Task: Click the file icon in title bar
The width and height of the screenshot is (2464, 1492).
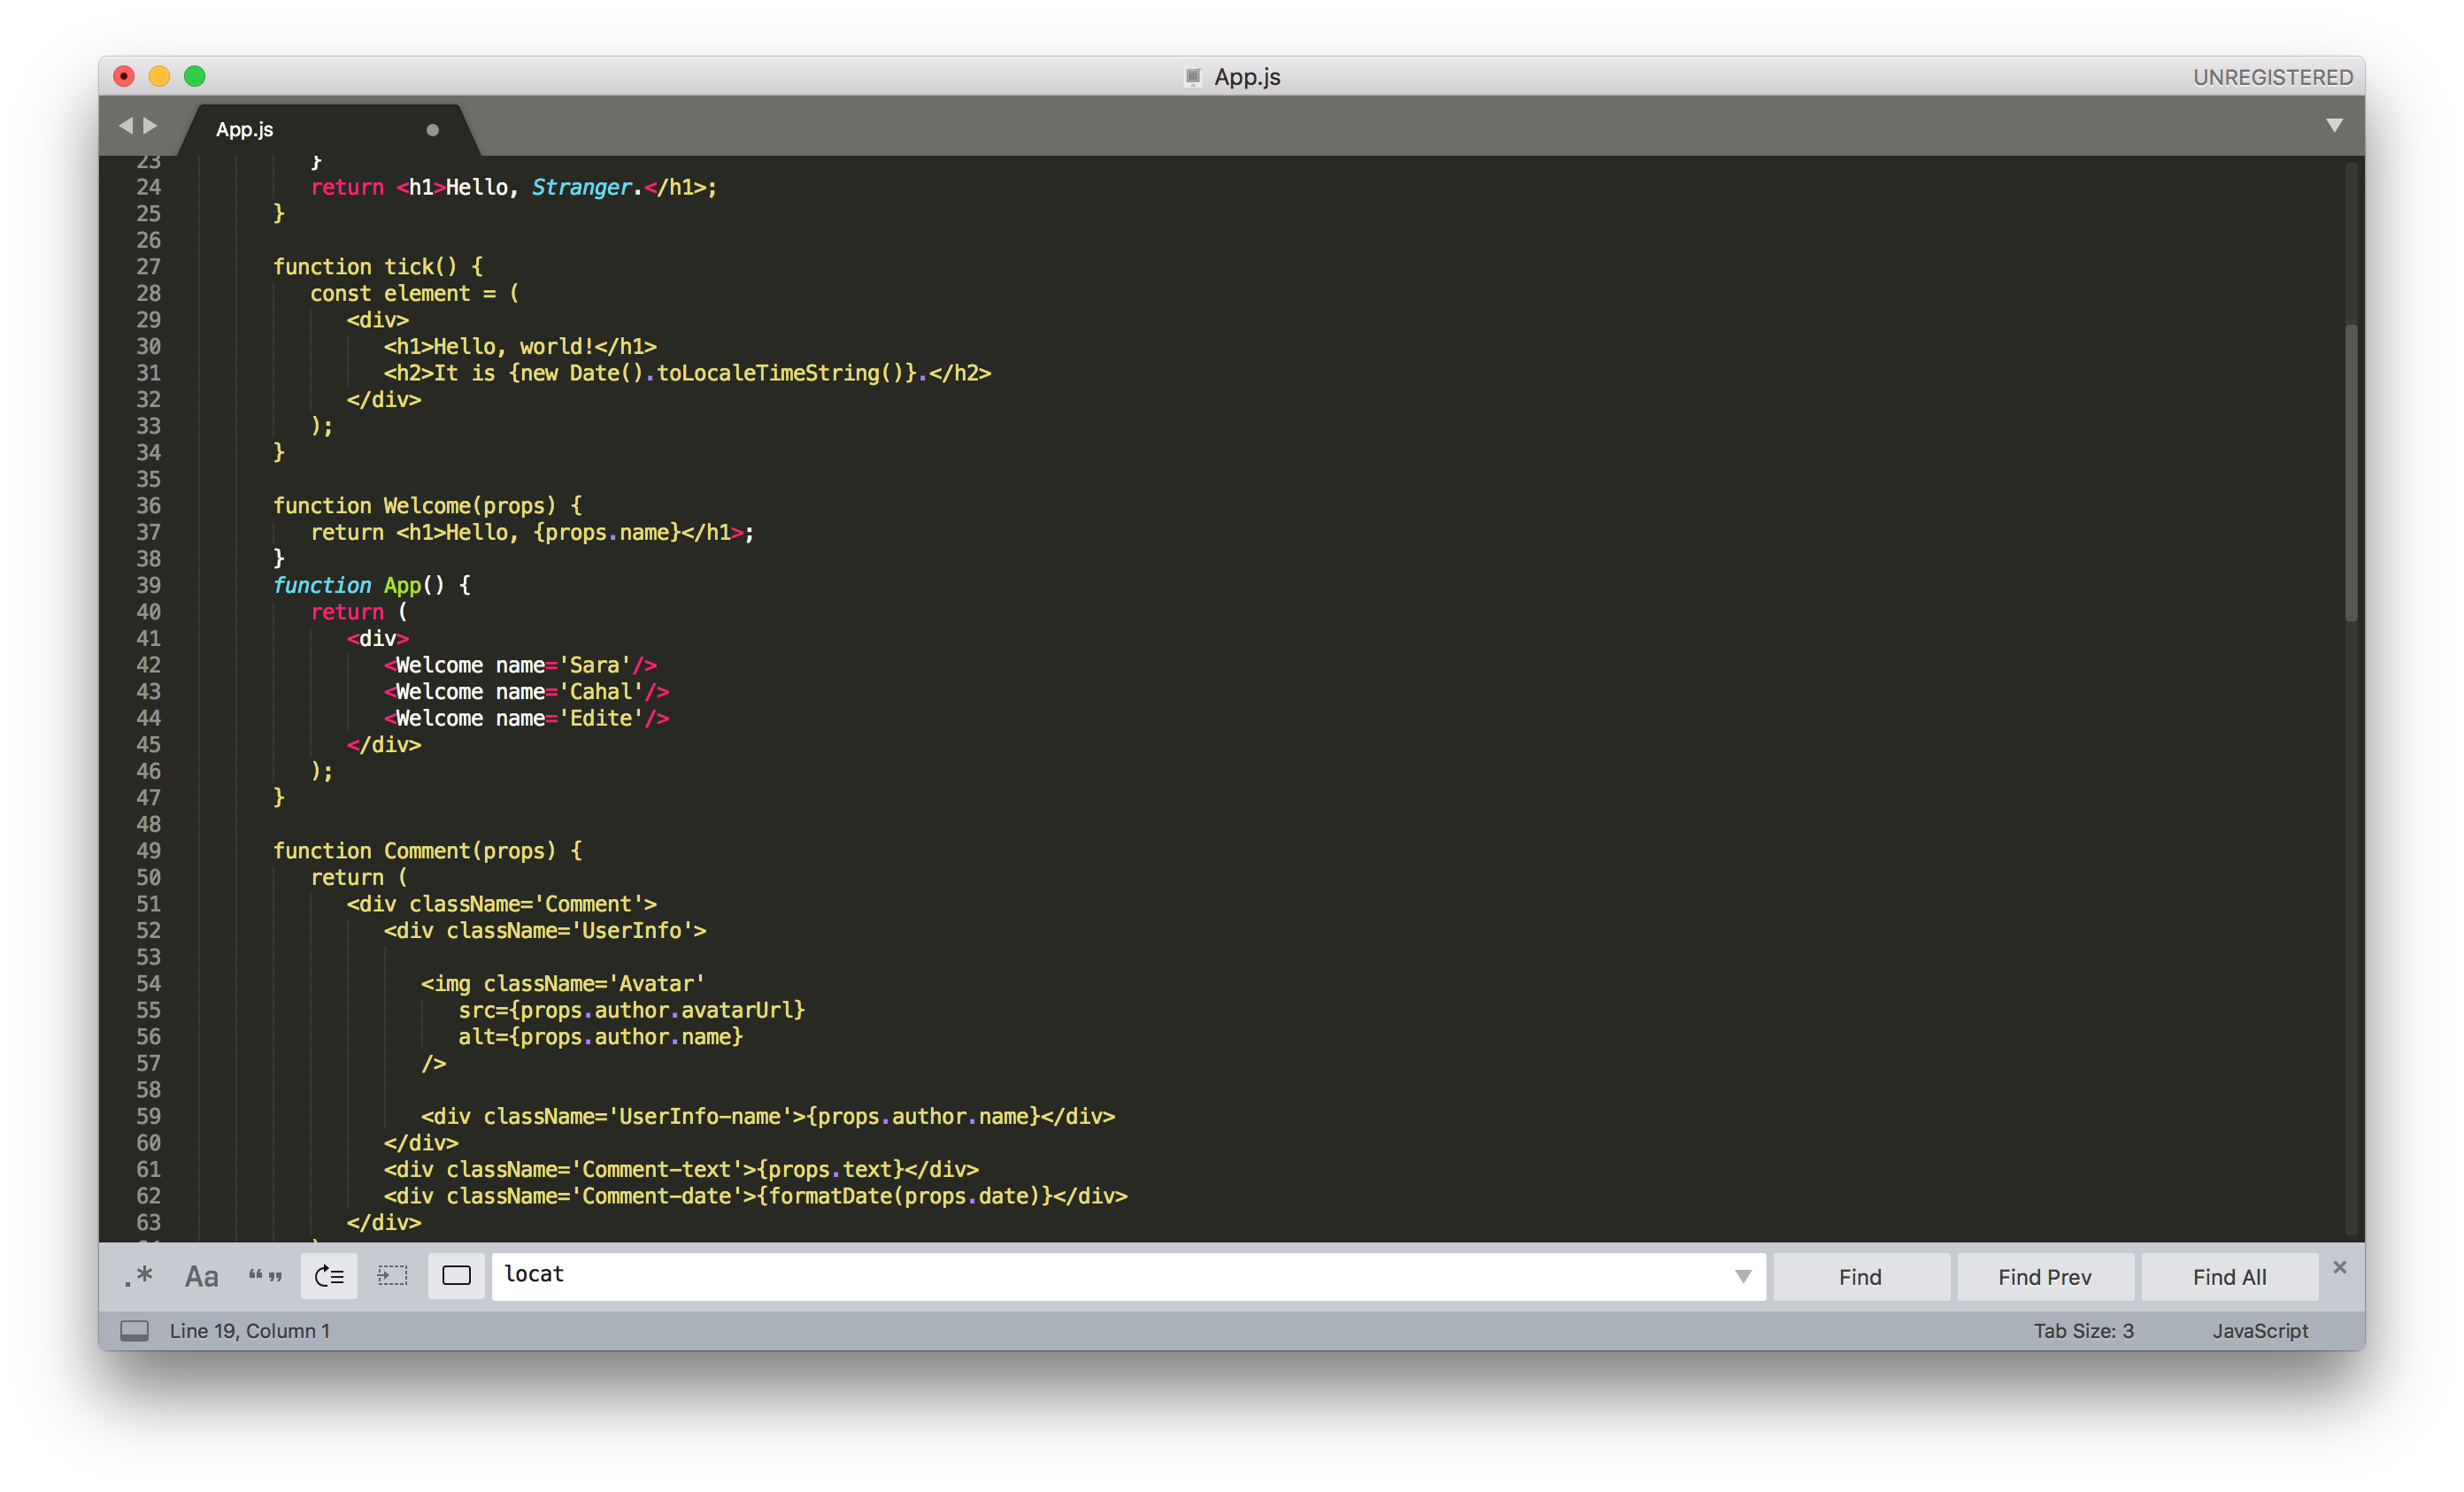Action: coord(1192,77)
